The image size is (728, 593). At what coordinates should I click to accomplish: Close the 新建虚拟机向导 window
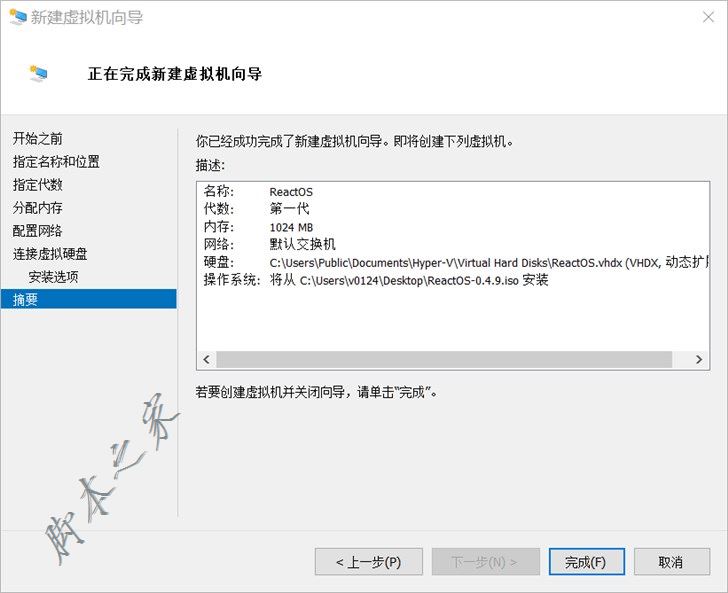(707, 17)
